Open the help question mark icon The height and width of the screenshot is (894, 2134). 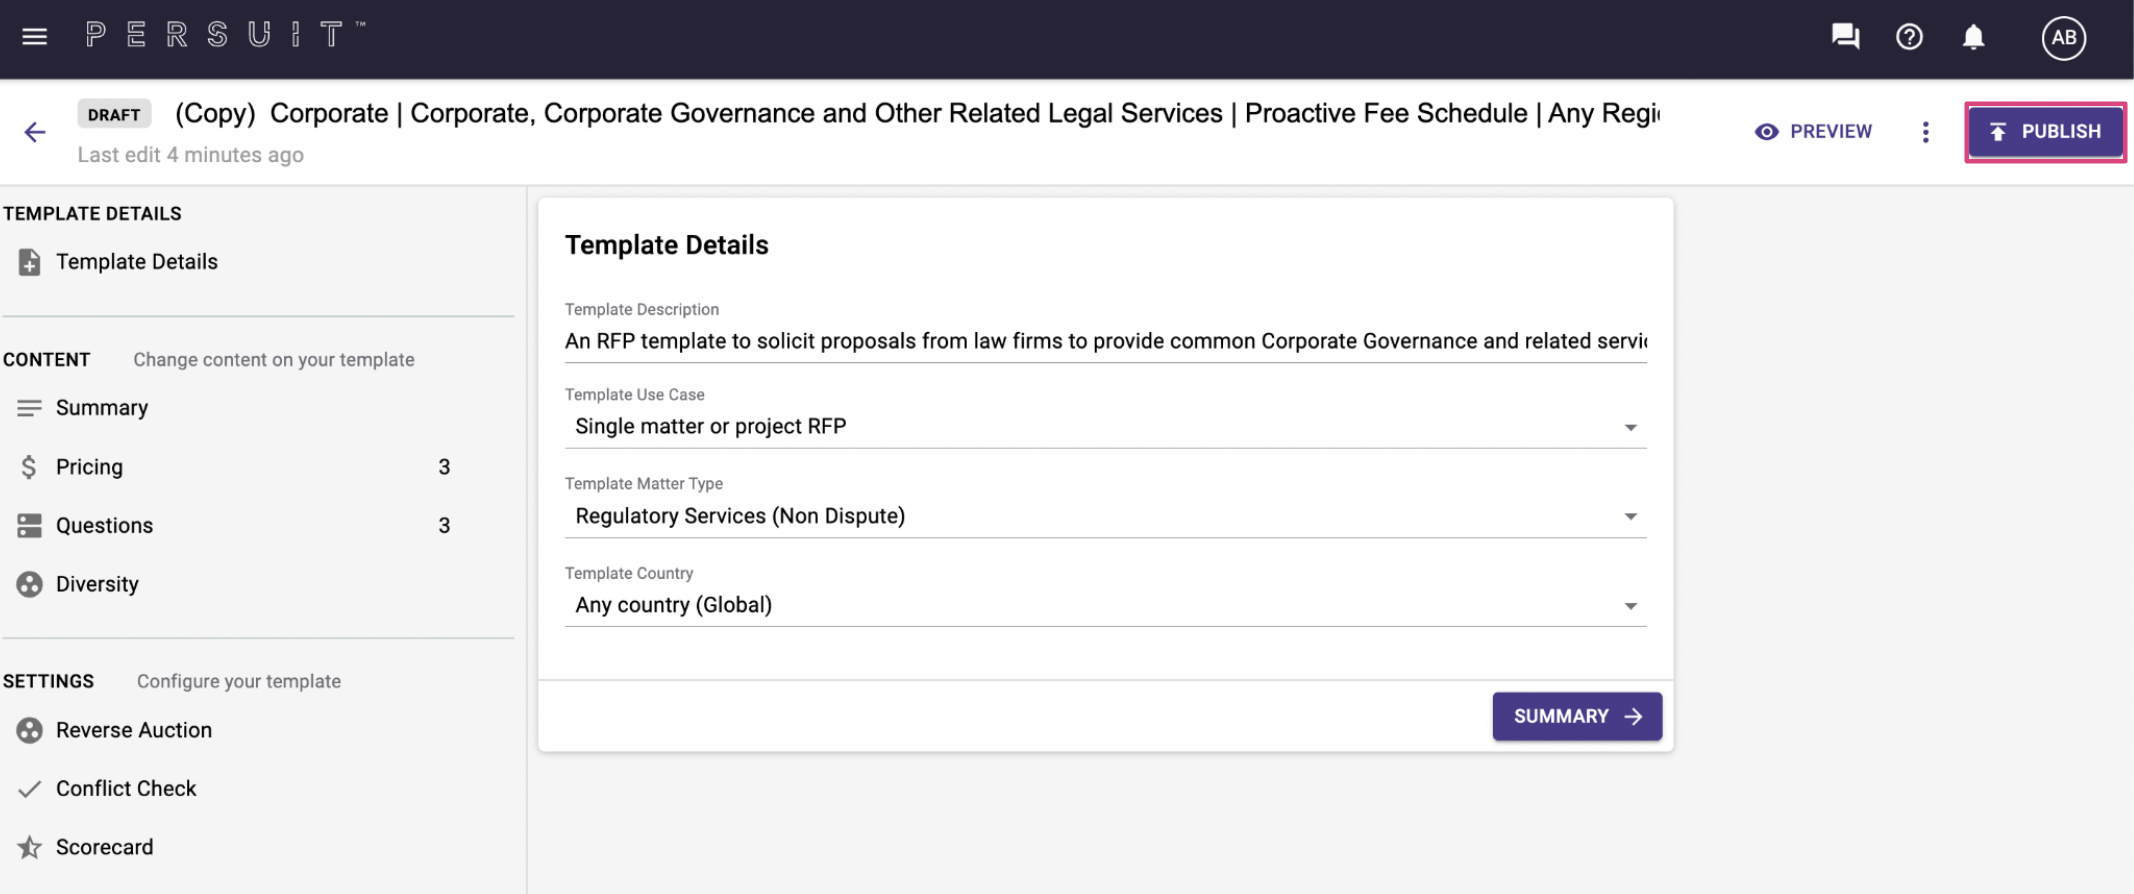(x=1909, y=37)
